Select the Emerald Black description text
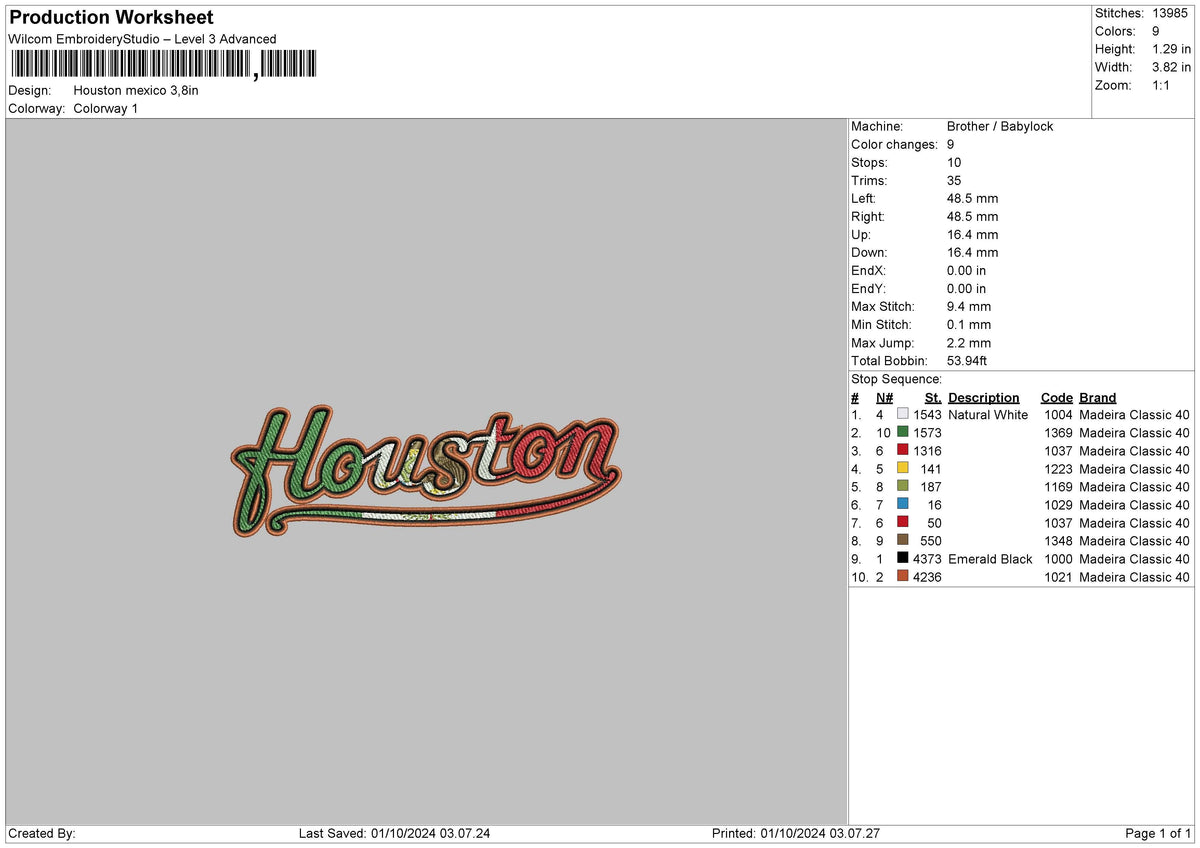 (x=990, y=558)
